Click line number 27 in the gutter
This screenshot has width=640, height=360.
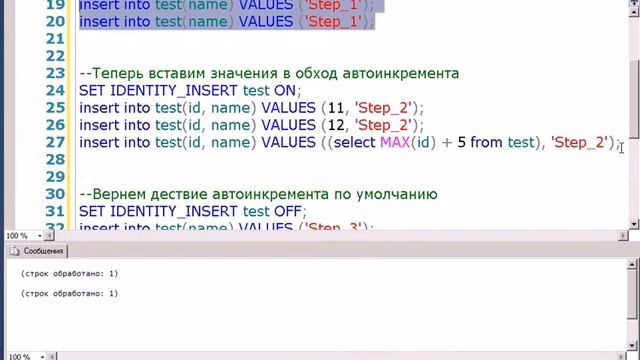(56, 142)
